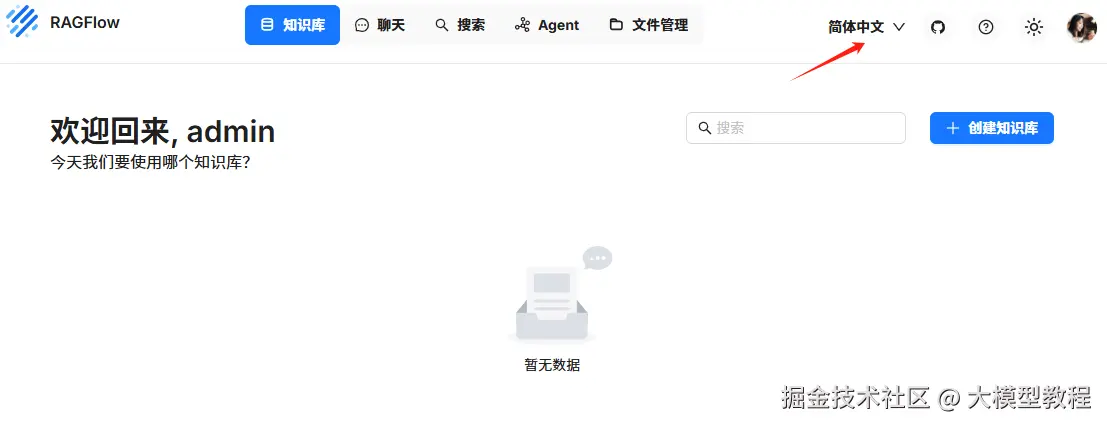Image resolution: width=1107 pixels, height=427 pixels.
Task: Click the RAGFlow logo icon
Action: coord(22,22)
